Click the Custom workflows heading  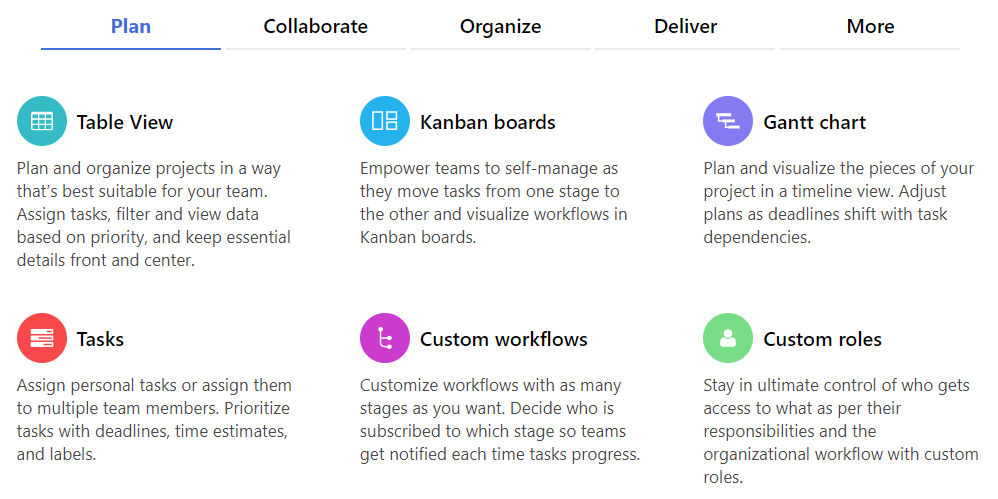pos(503,339)
